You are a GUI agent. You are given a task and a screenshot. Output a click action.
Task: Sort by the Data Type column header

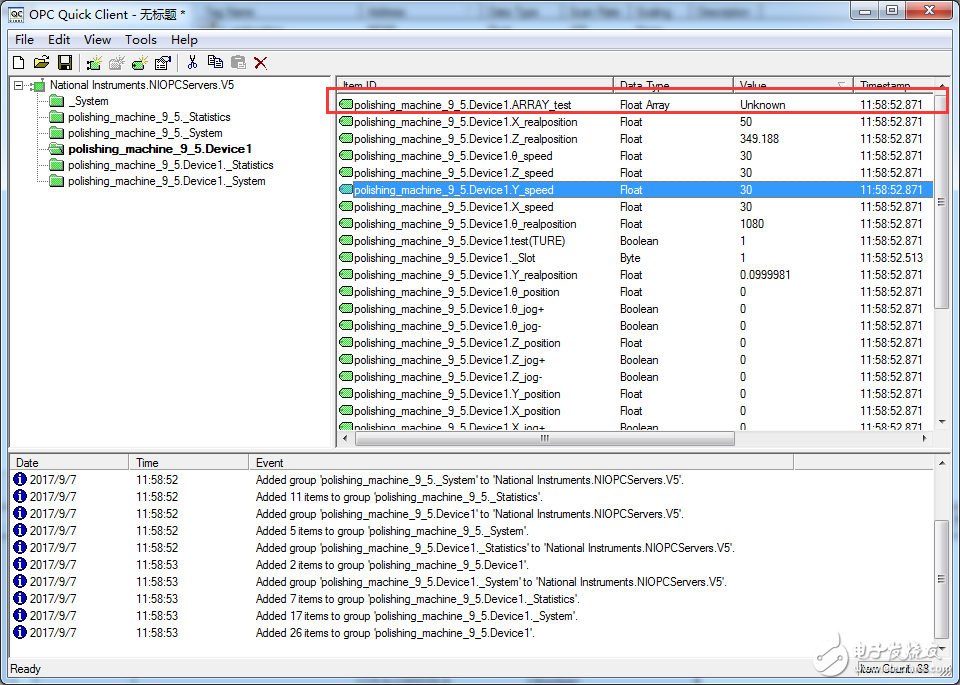[673, 85]
